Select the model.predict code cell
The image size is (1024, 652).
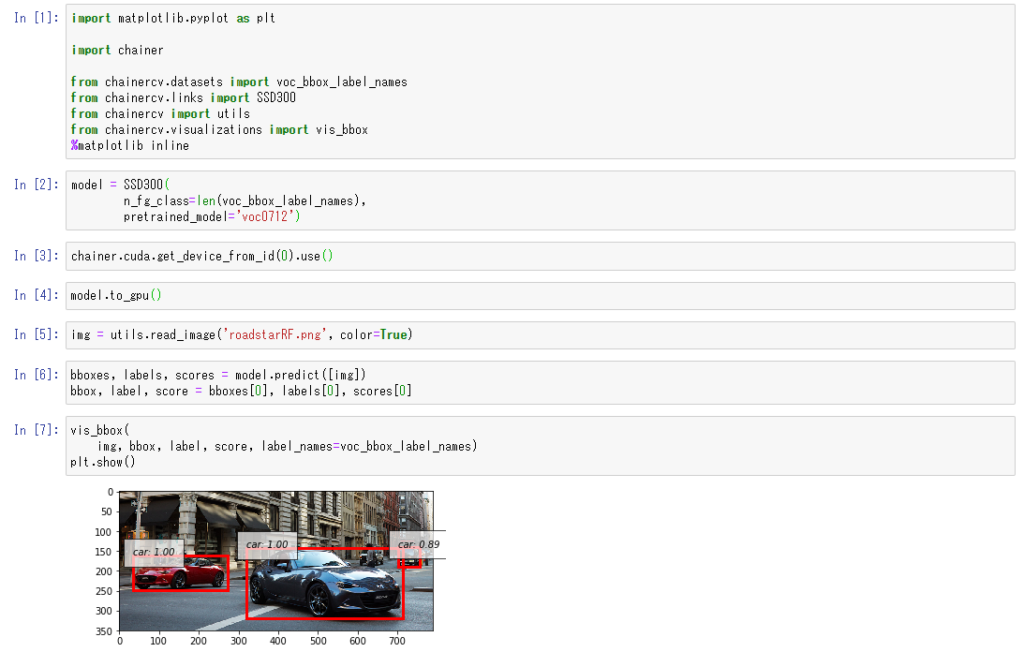pyautogui.click(x=540, y=383)
